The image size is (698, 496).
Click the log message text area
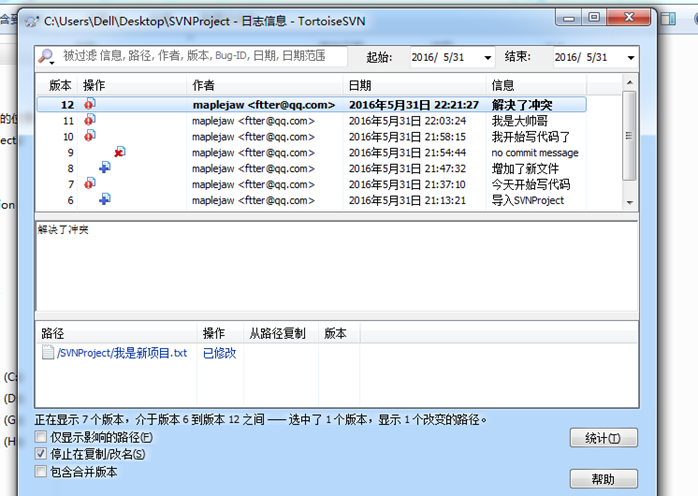click(337, 266)
